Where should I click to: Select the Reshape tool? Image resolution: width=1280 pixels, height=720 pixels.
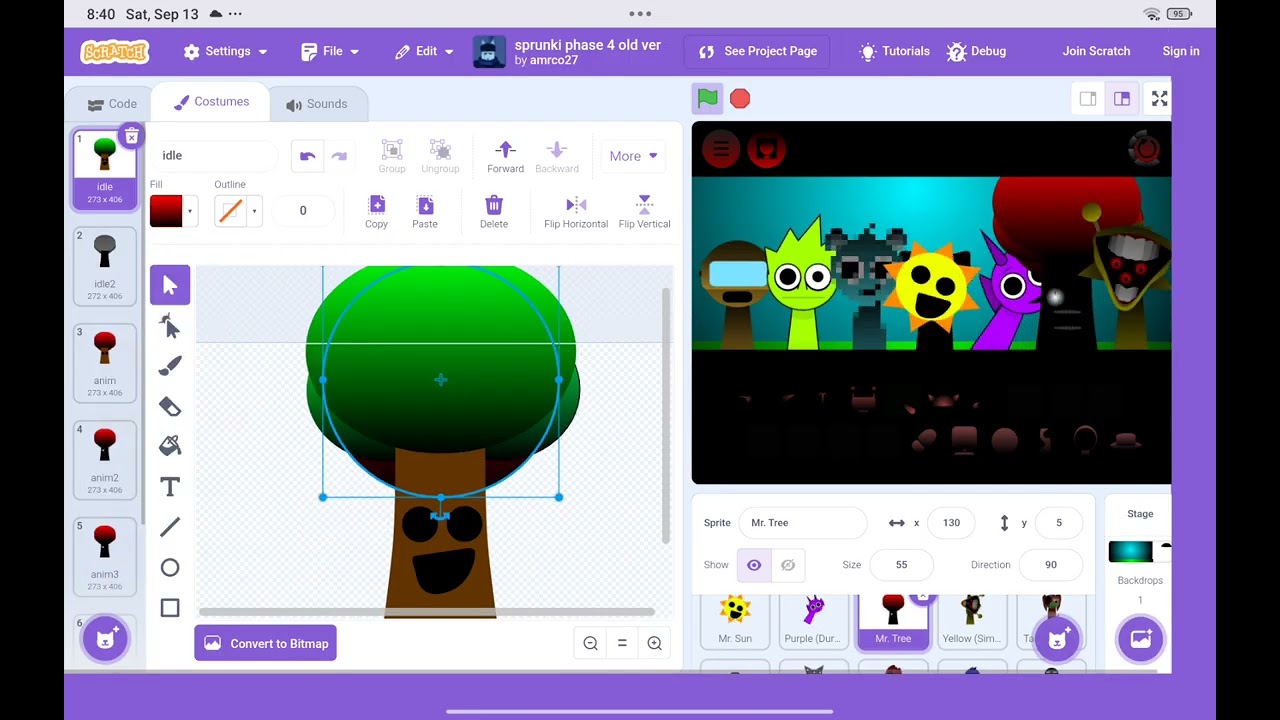tap(170, 326)
